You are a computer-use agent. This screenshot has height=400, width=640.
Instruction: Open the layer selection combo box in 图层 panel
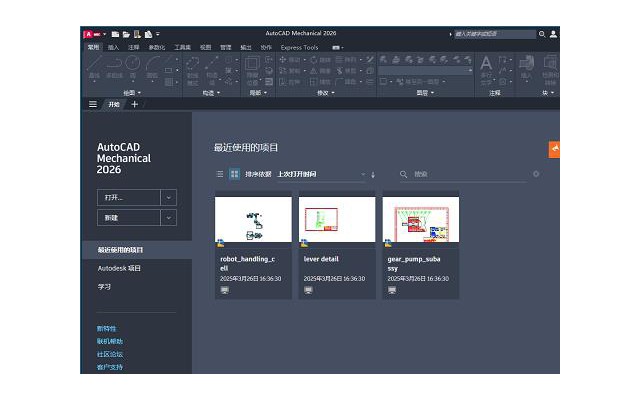pos(425,71)
